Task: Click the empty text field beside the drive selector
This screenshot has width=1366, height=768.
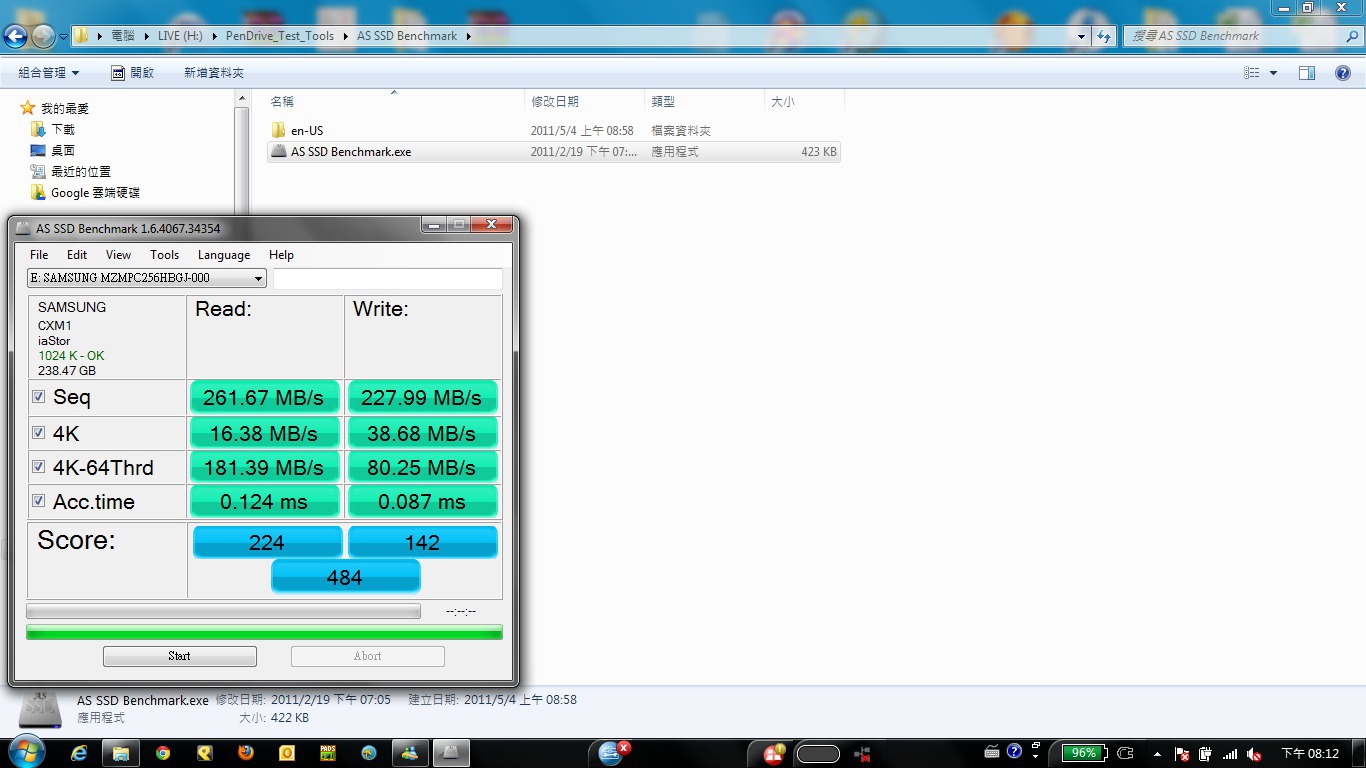Action: (388, 279)
